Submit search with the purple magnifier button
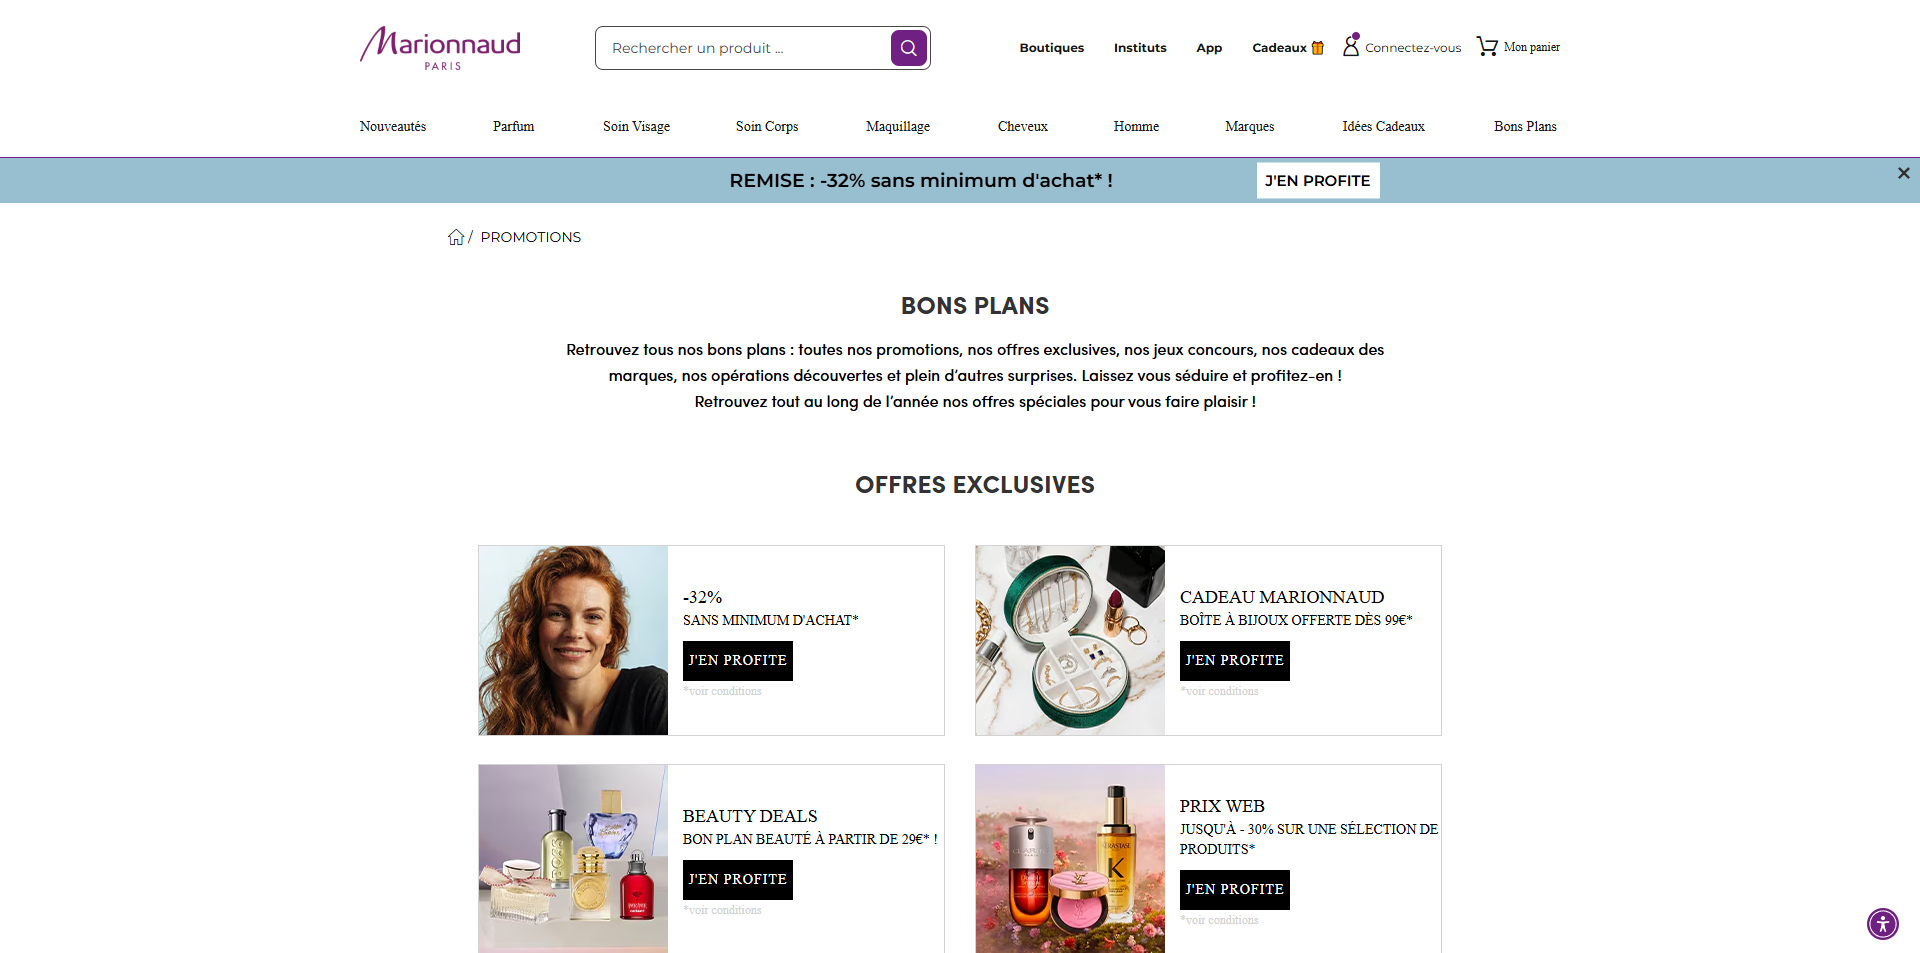 (x=908, y=48)
